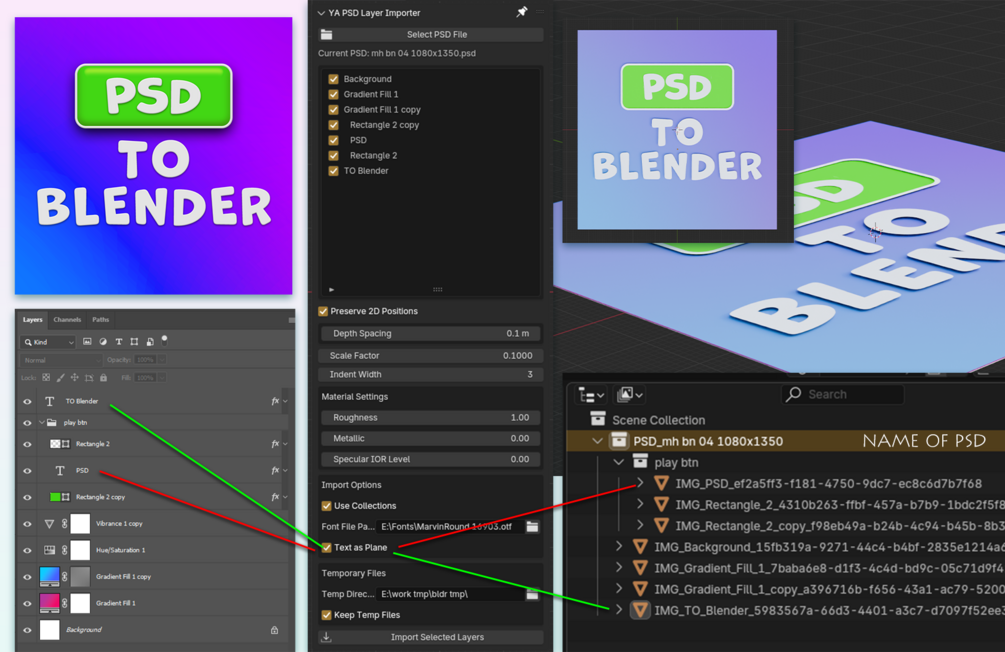Expand the IMG_PSD object in Outliner
Viewport: 1005px width, 652px height.
pyautogui.click(x=640, y=483)
